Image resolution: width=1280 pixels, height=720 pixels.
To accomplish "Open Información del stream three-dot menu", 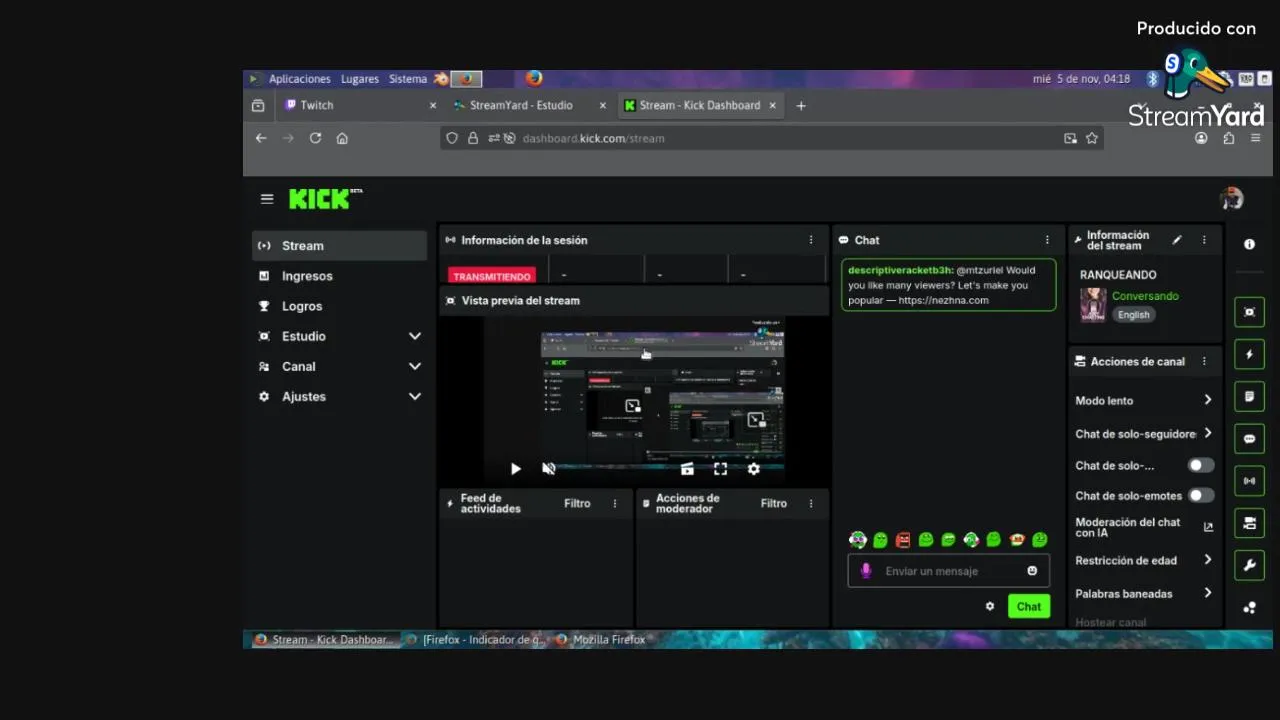I will pos(1204,240).
